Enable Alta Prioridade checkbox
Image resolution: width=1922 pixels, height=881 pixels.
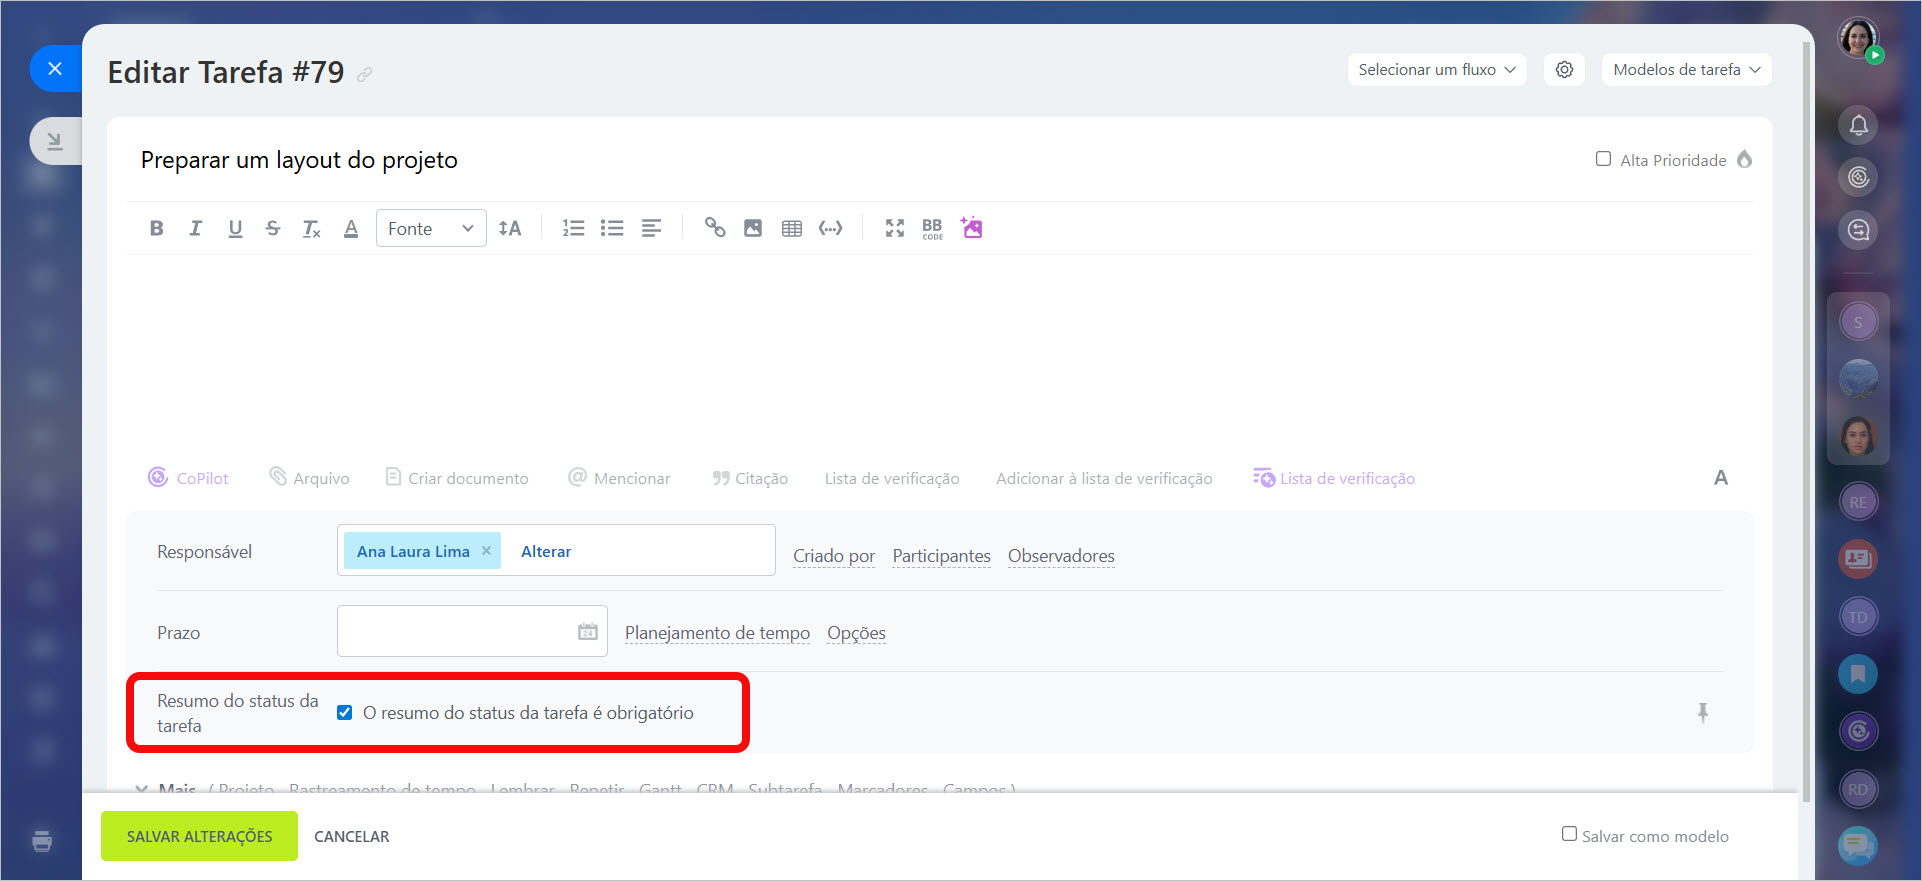click(1603, 159)
